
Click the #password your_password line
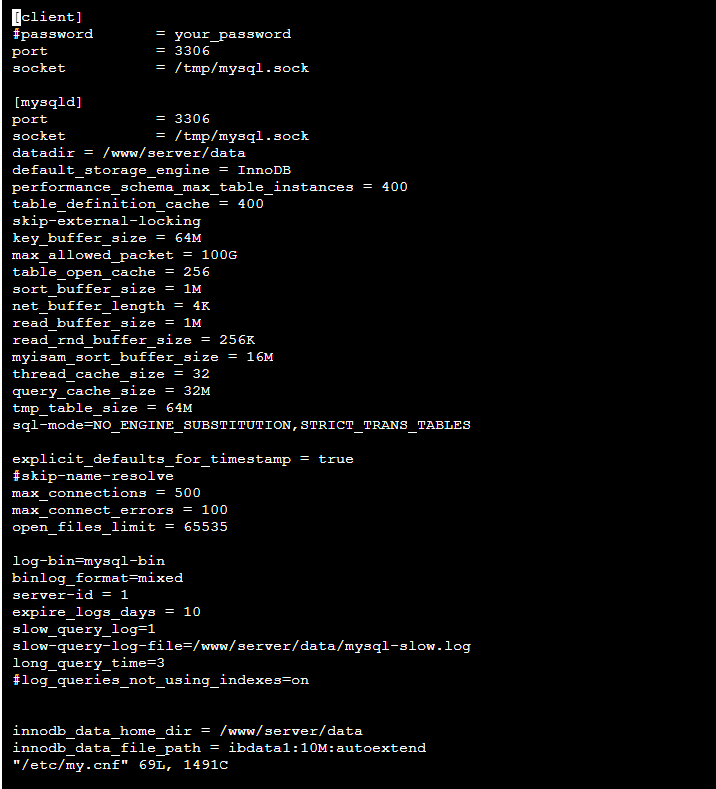(151, 34)
